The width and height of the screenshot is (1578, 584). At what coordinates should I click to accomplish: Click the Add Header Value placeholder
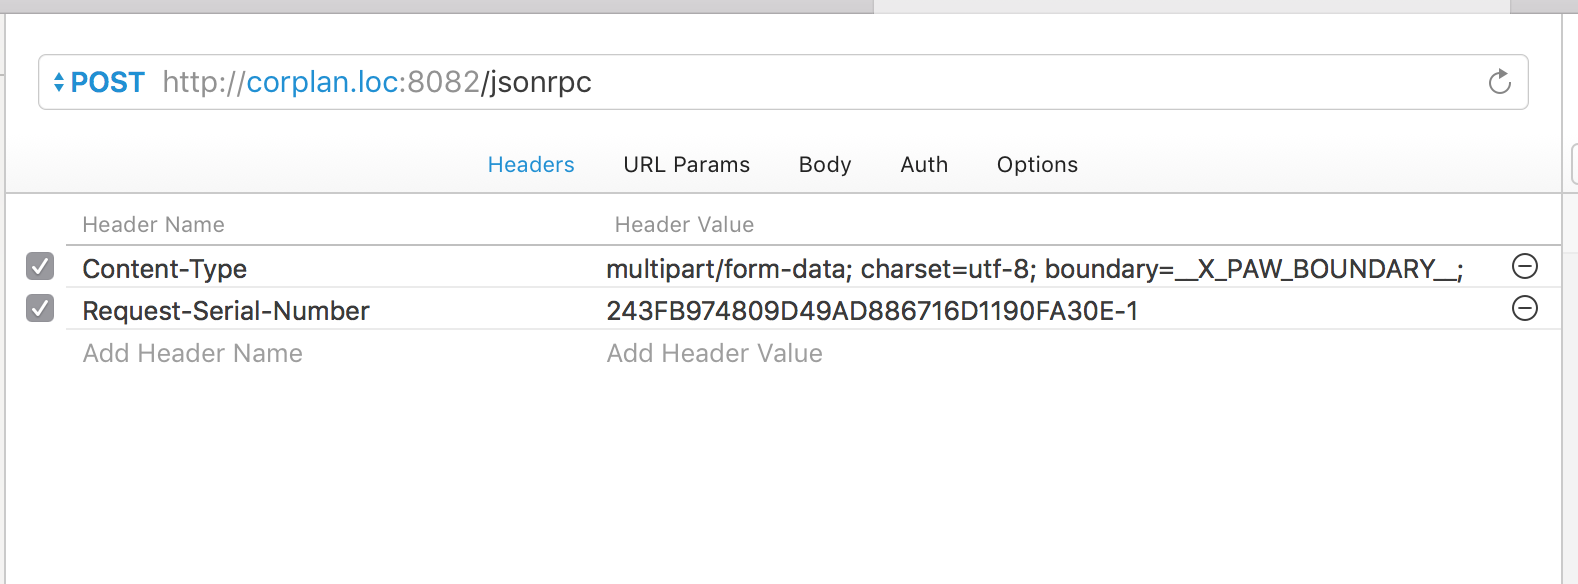coord(714,353)
